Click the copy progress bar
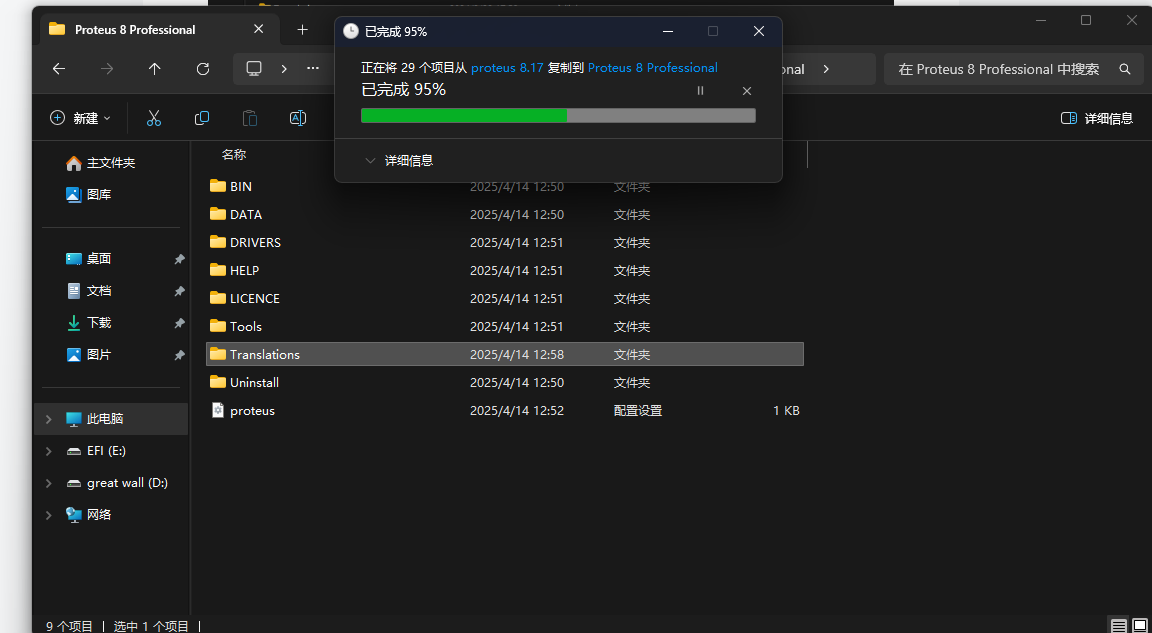The image size is (1152, 633). point(558,115)
